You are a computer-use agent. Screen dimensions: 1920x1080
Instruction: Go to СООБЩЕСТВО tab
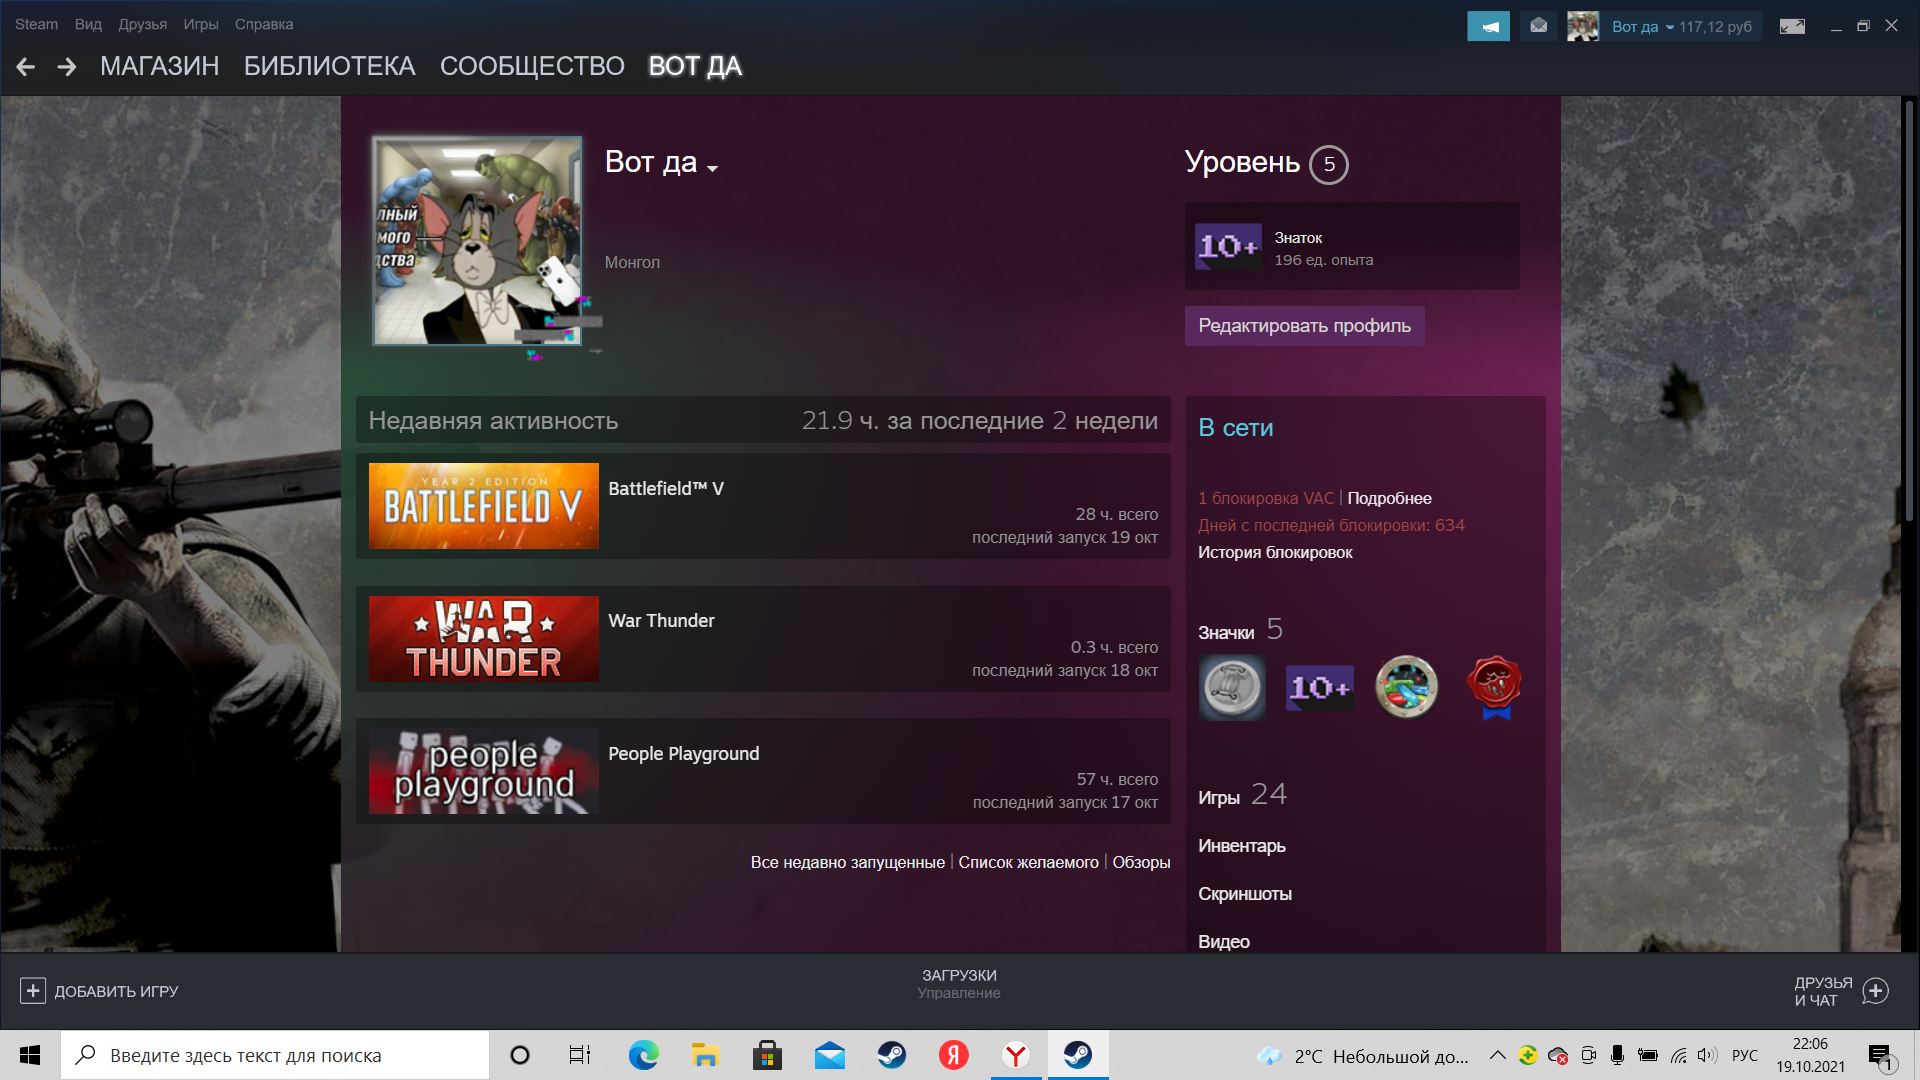pos(532,66)
